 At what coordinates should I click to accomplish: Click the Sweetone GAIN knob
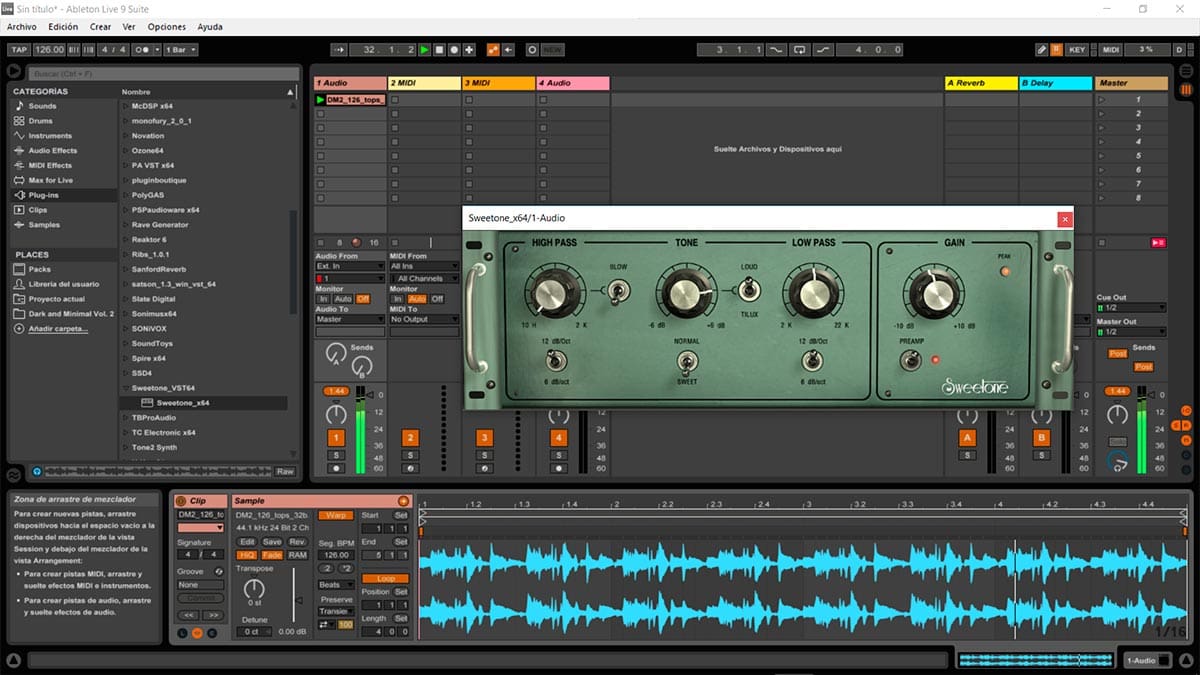(934, 293)
